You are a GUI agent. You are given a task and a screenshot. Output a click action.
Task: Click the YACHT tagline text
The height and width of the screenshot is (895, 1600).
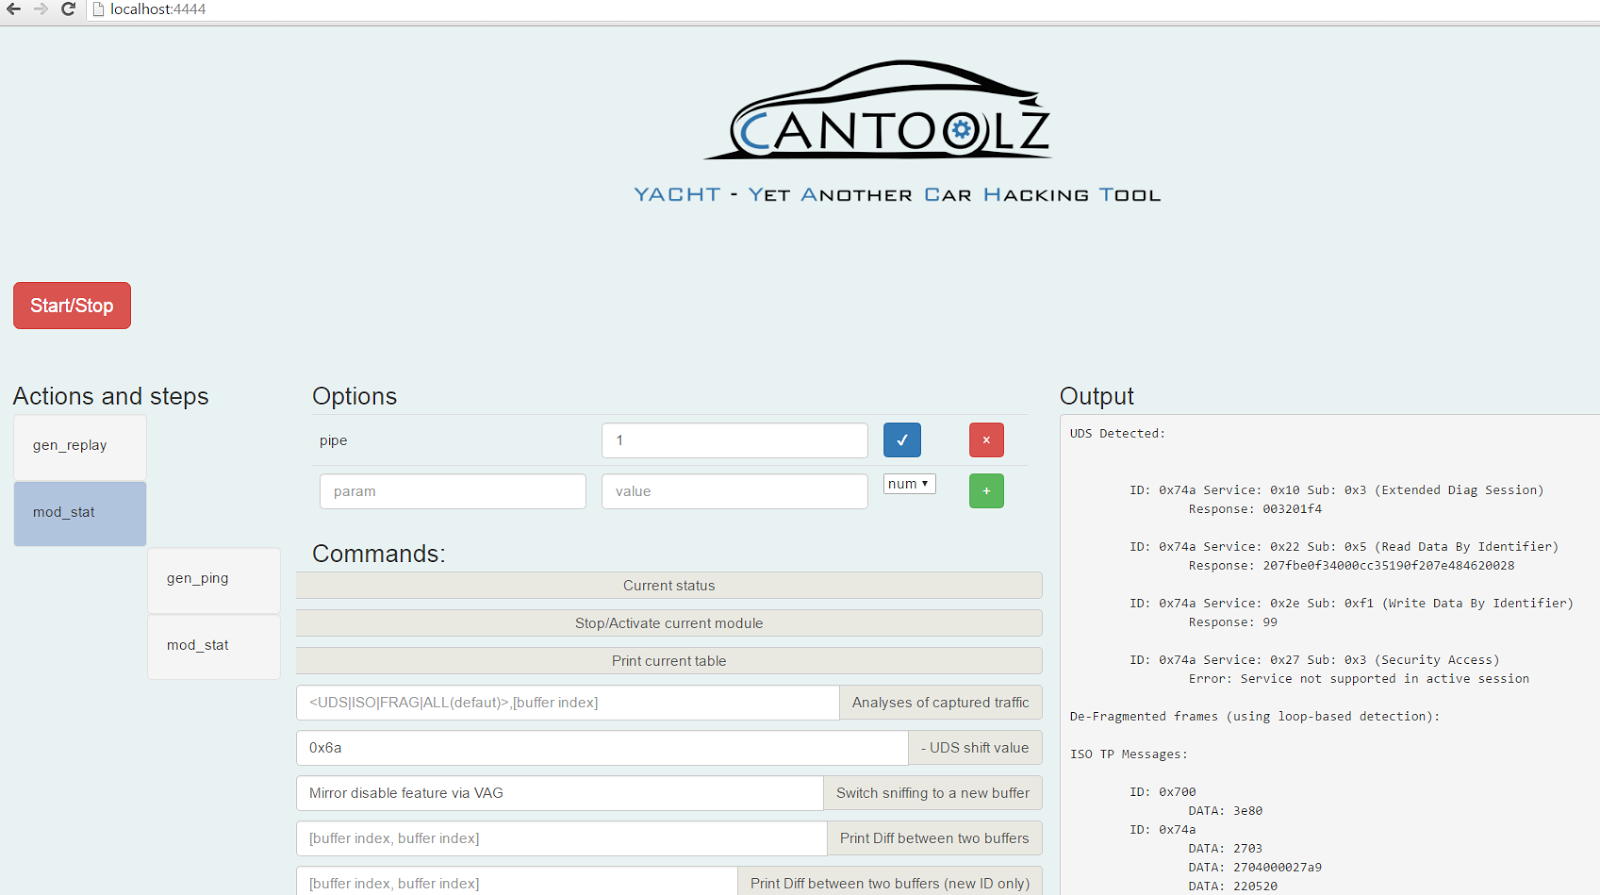coord(897,195)
